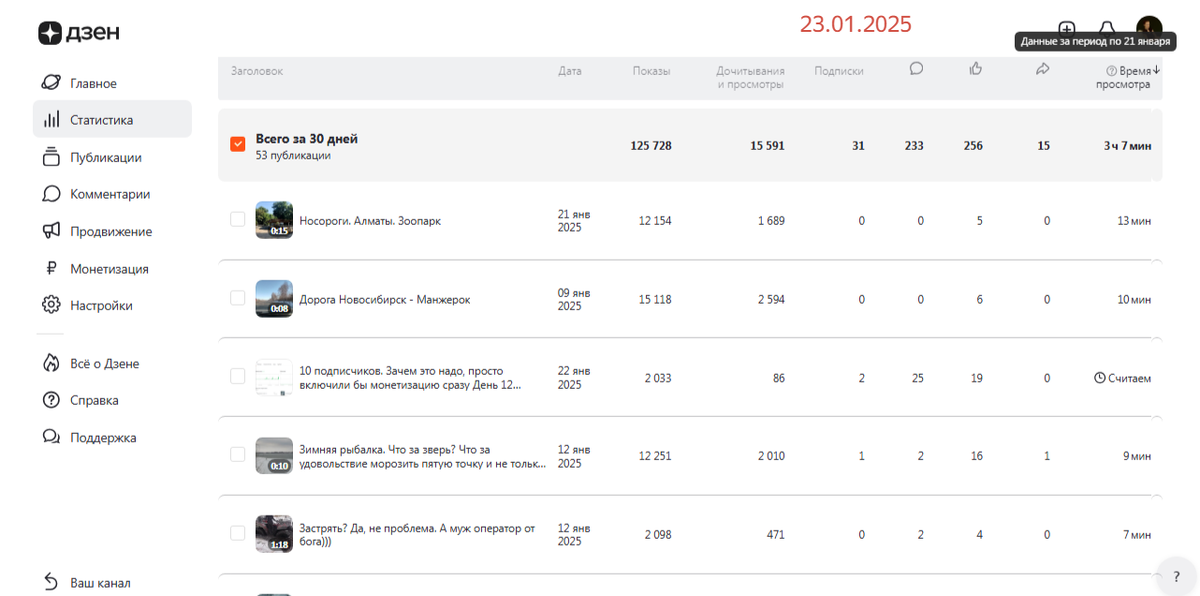Click the Статистика bar chart icon
This screenshot has width=1200, height=596.
51,119
